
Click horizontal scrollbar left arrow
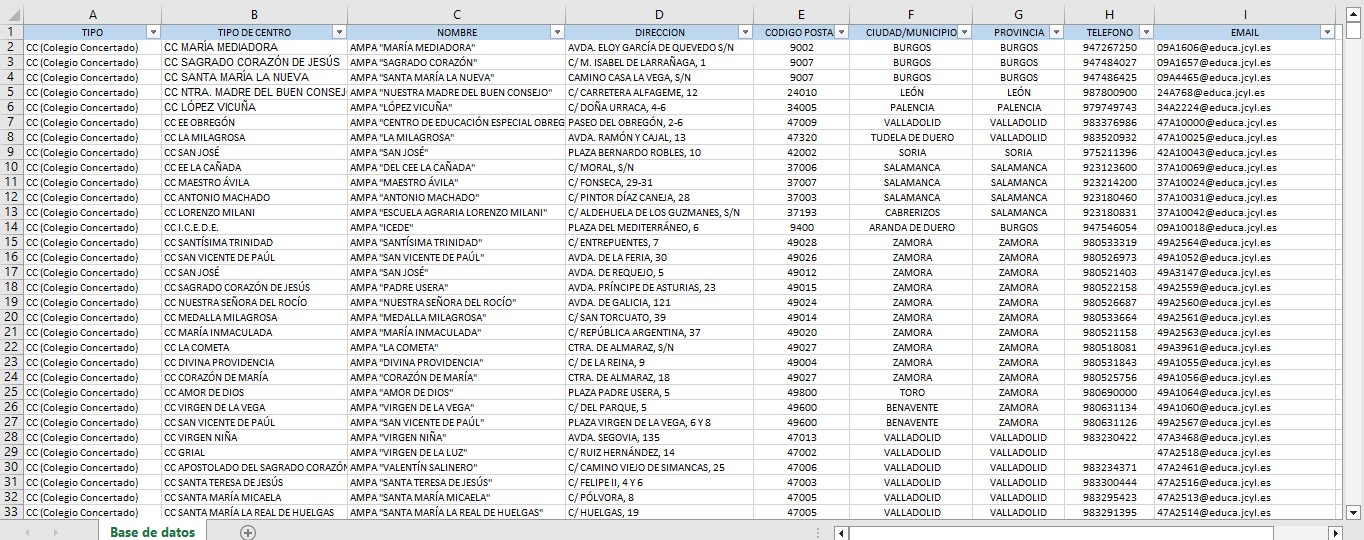point(841,533)
